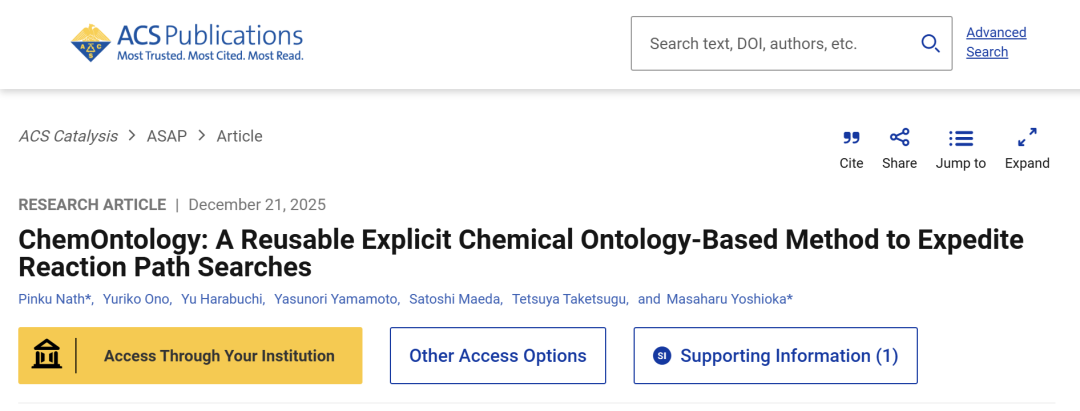Select the Article breadcrumb item
The image size is (1080, 411).
pyautogui.click(x=240, y=136)
